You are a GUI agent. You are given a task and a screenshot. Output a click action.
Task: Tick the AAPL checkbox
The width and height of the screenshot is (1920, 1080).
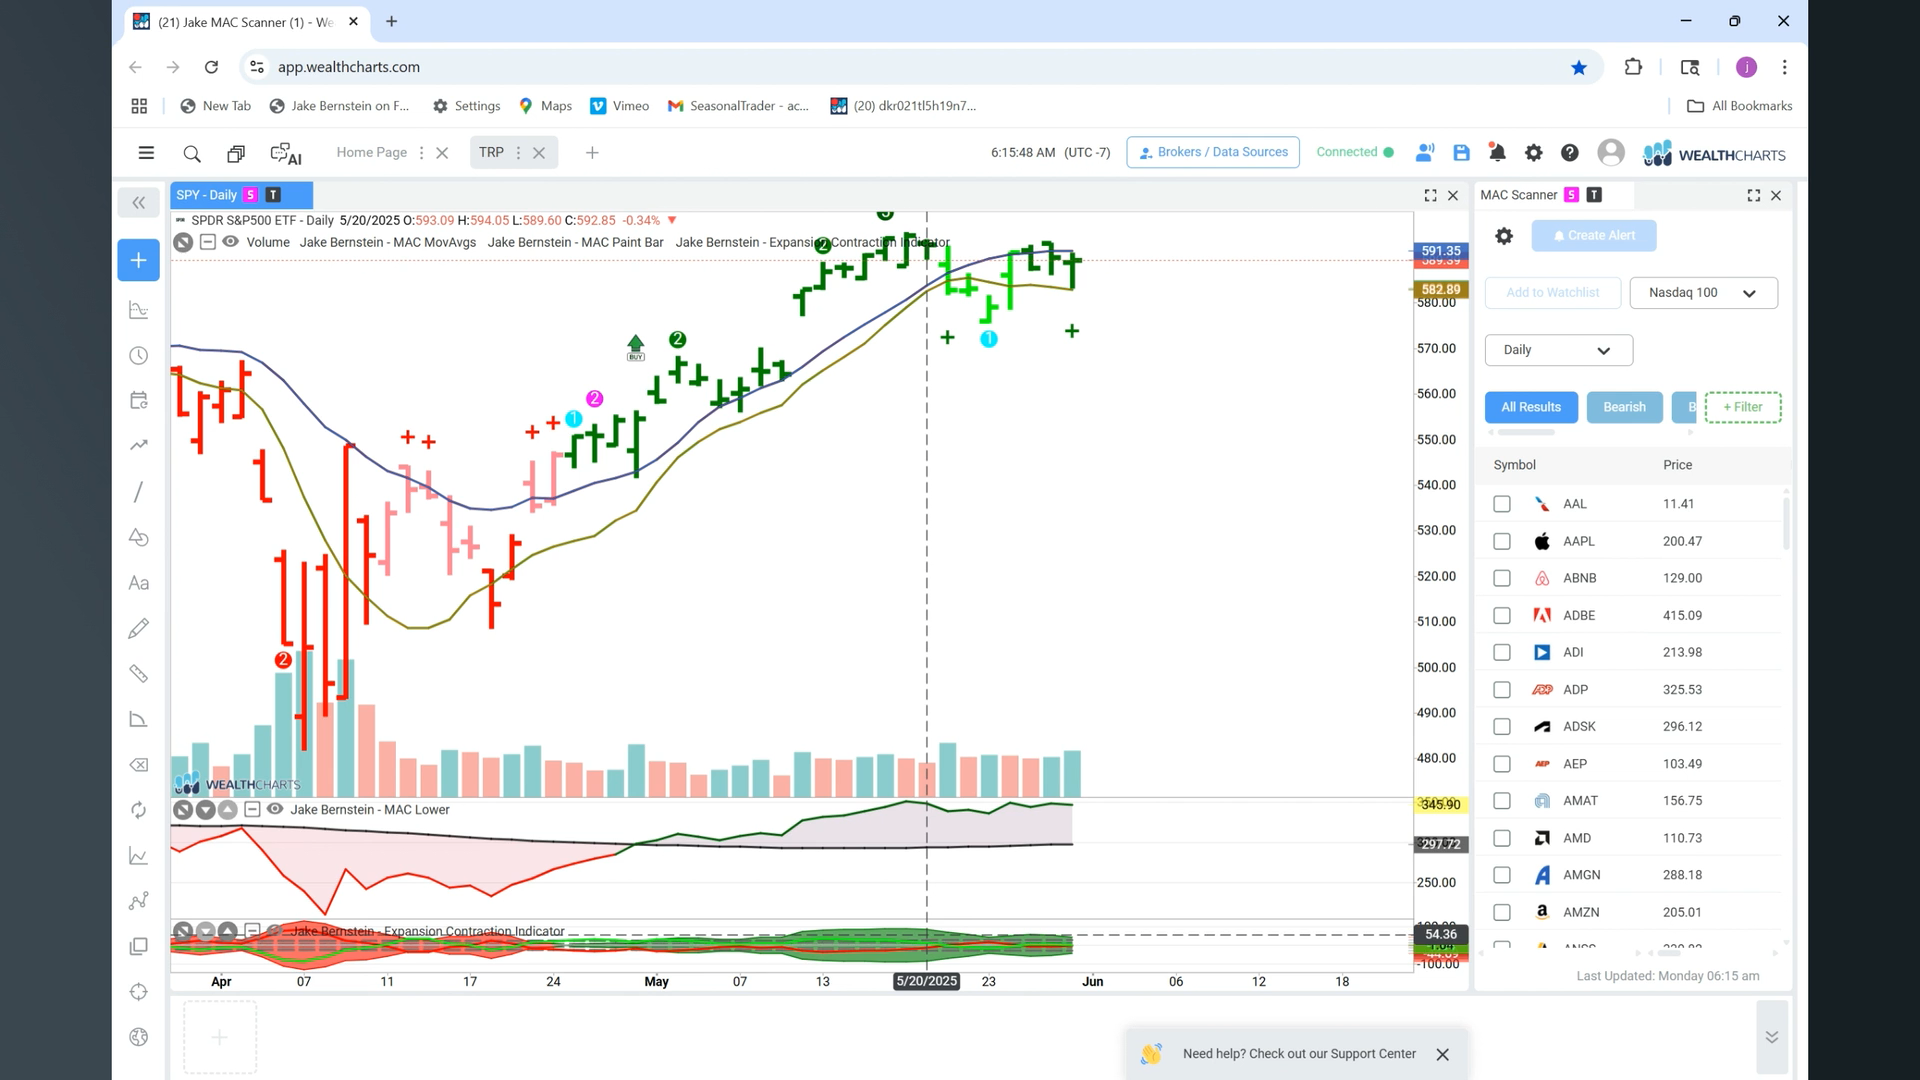1502,541
